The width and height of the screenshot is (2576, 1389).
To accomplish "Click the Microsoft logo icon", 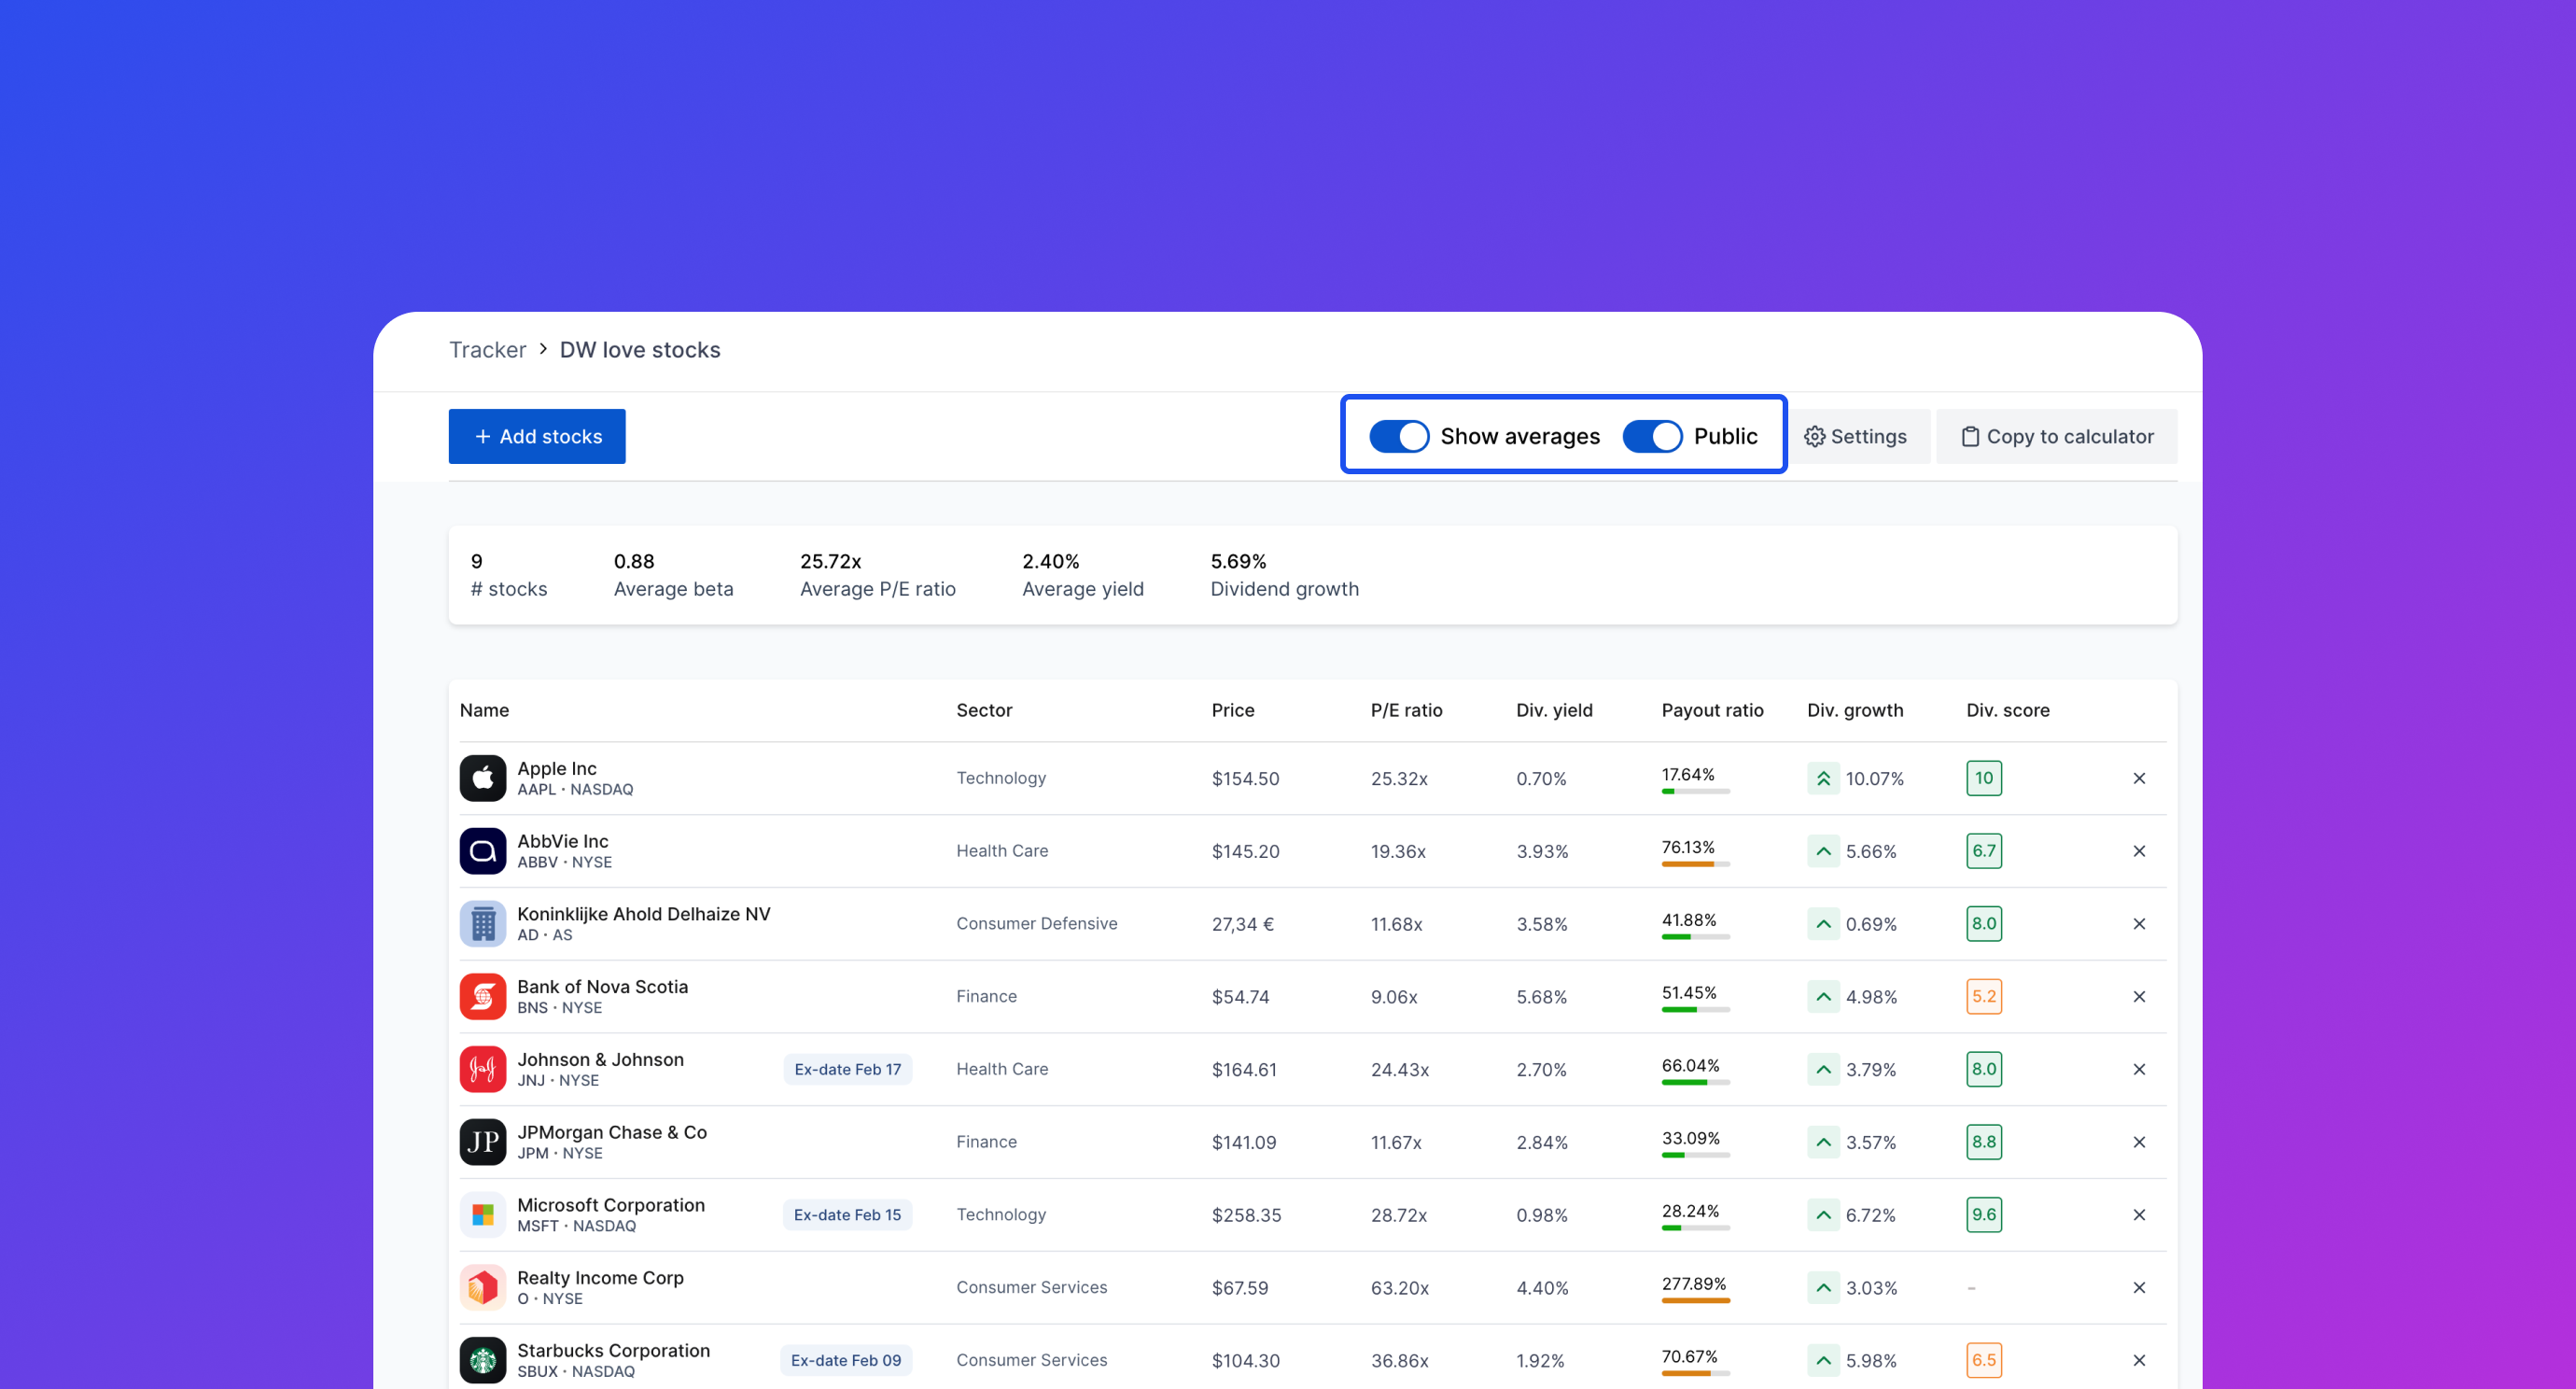I will pos(482,1214).
